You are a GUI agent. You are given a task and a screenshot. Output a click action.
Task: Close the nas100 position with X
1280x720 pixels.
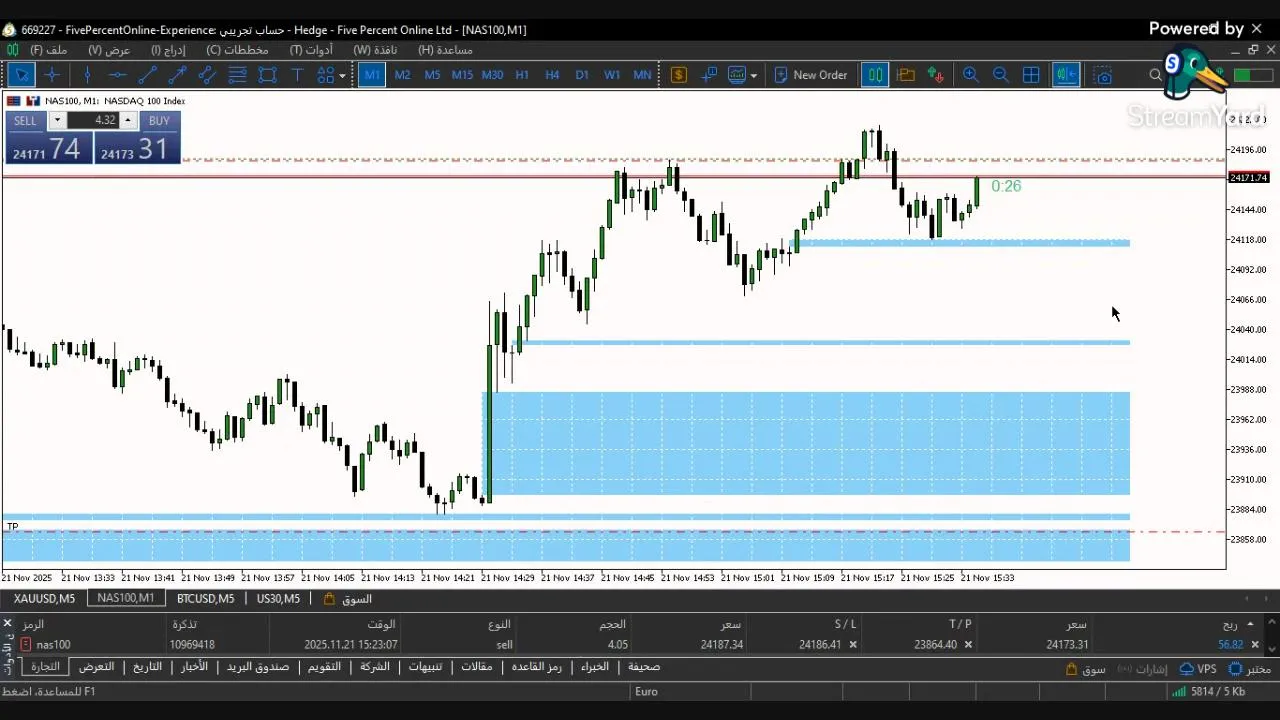1255,645
